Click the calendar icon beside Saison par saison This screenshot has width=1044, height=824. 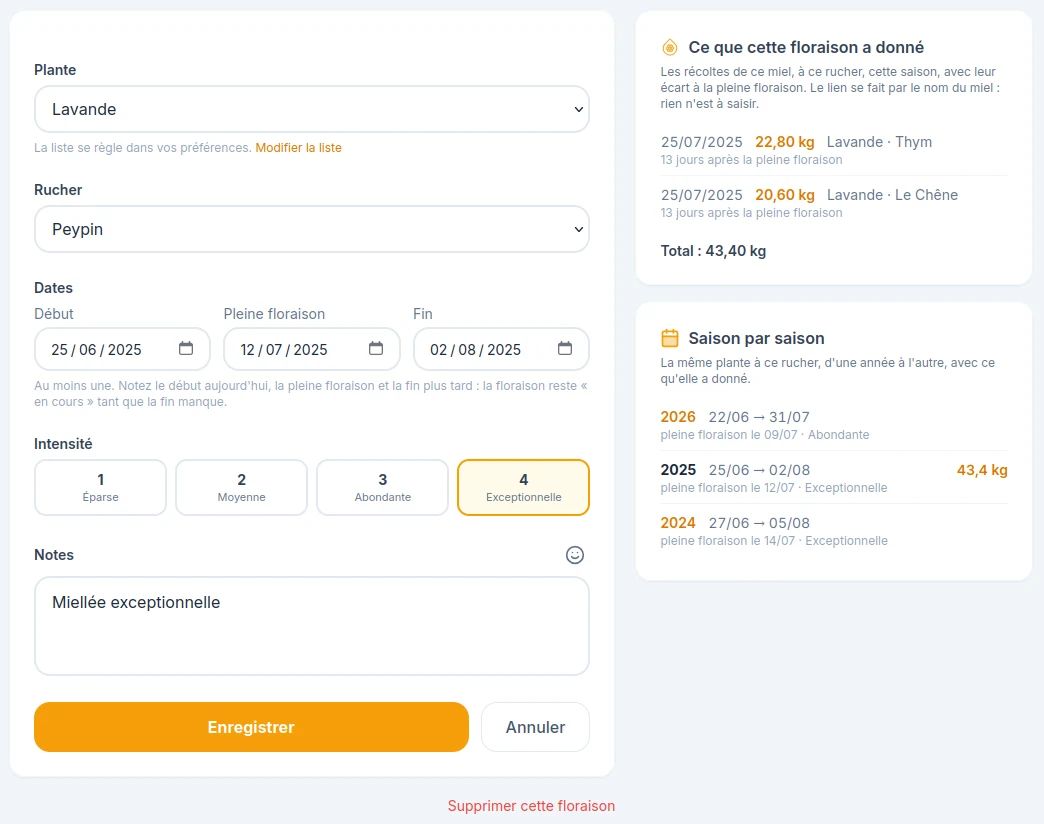point(670,338)
